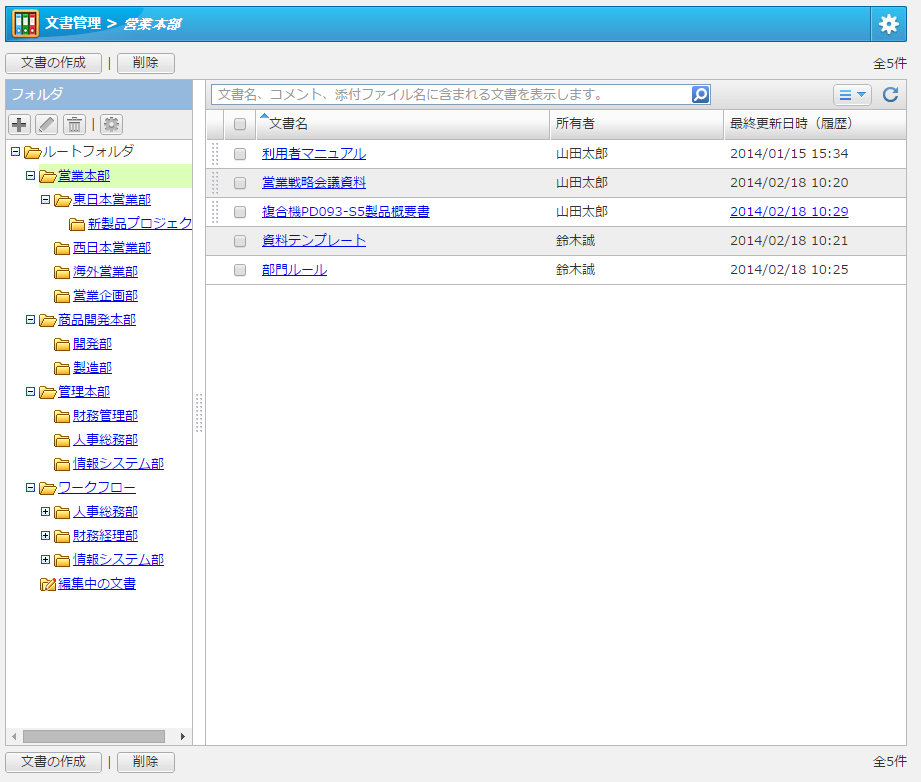Open the top-right settings gear
Image resolution: width=921 pixels, height=782 pixels.
(888, 24)
